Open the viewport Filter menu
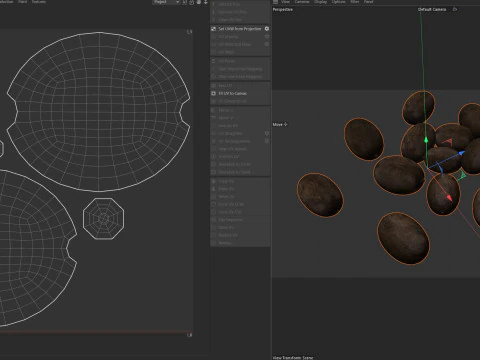Image resolution: width=480 pixels, height=360 pixels. point(355,2)
